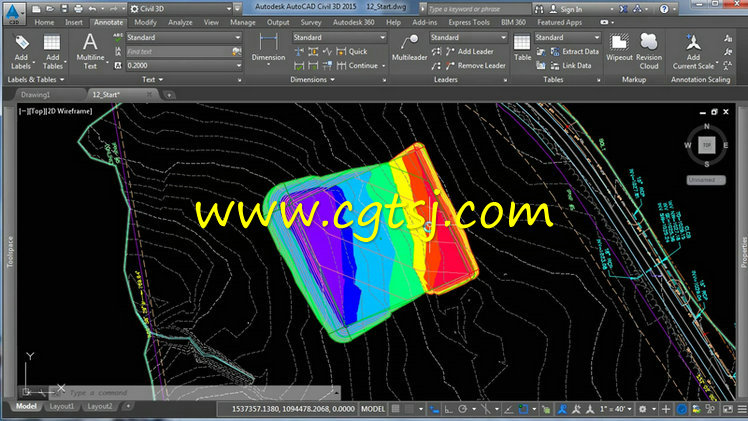Open the Civil 3D workspace dropdown

coord(180,9)
